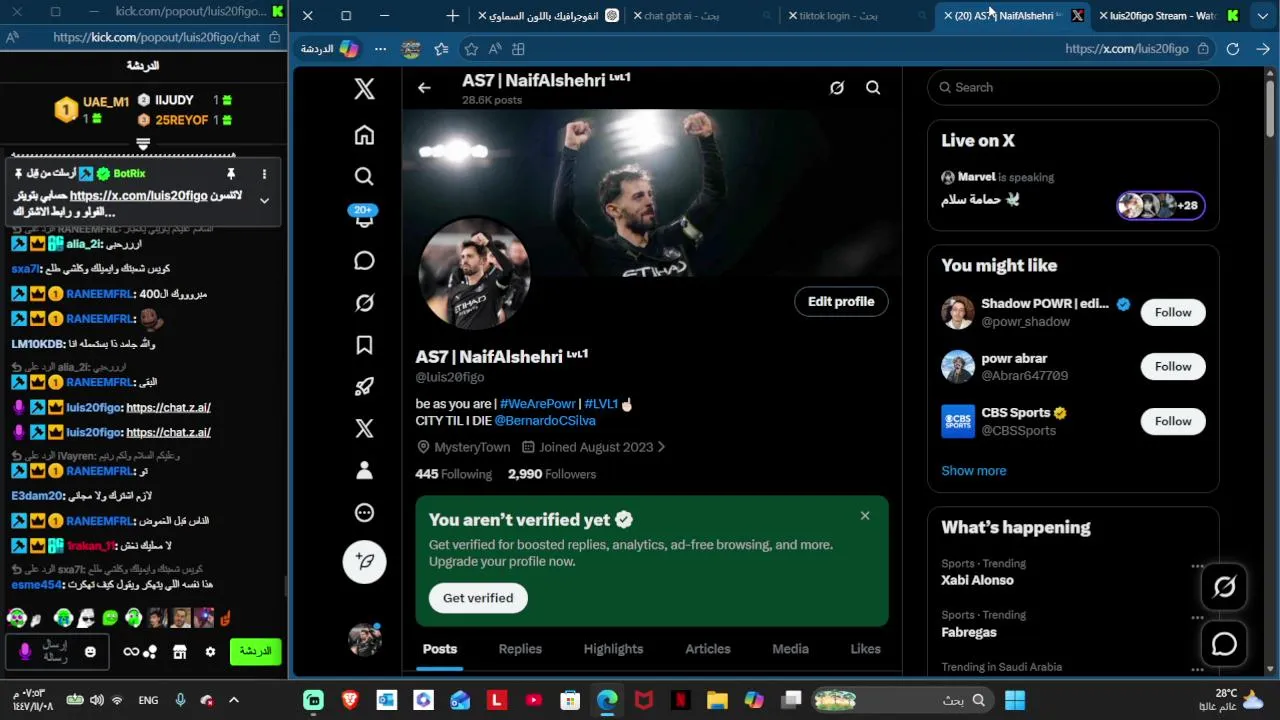Click the first chat.z.ai link in Kick chat
This screenshot has width=1280, height=720.
click(x=168, y=408)
